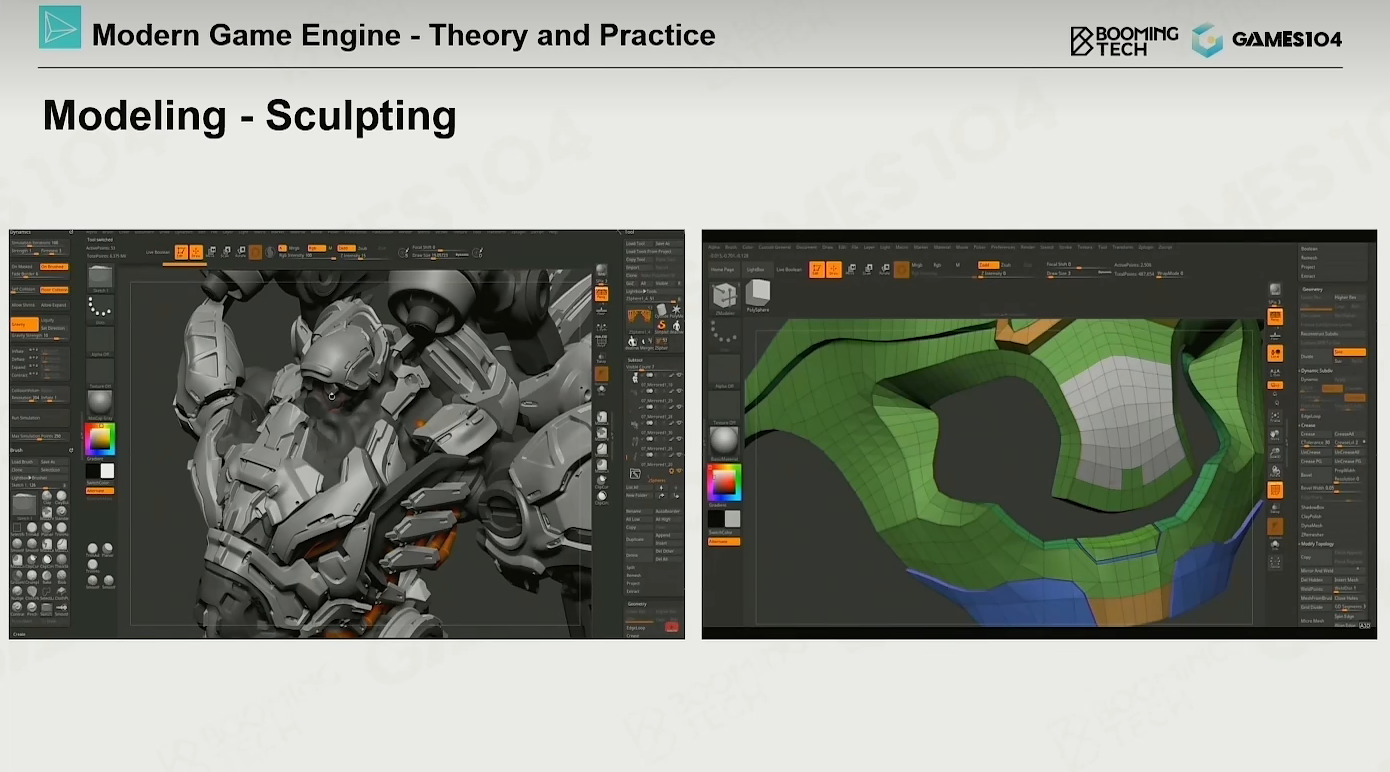
Task: Open the Document menu in the right window
Action: [x=807, y=247]
